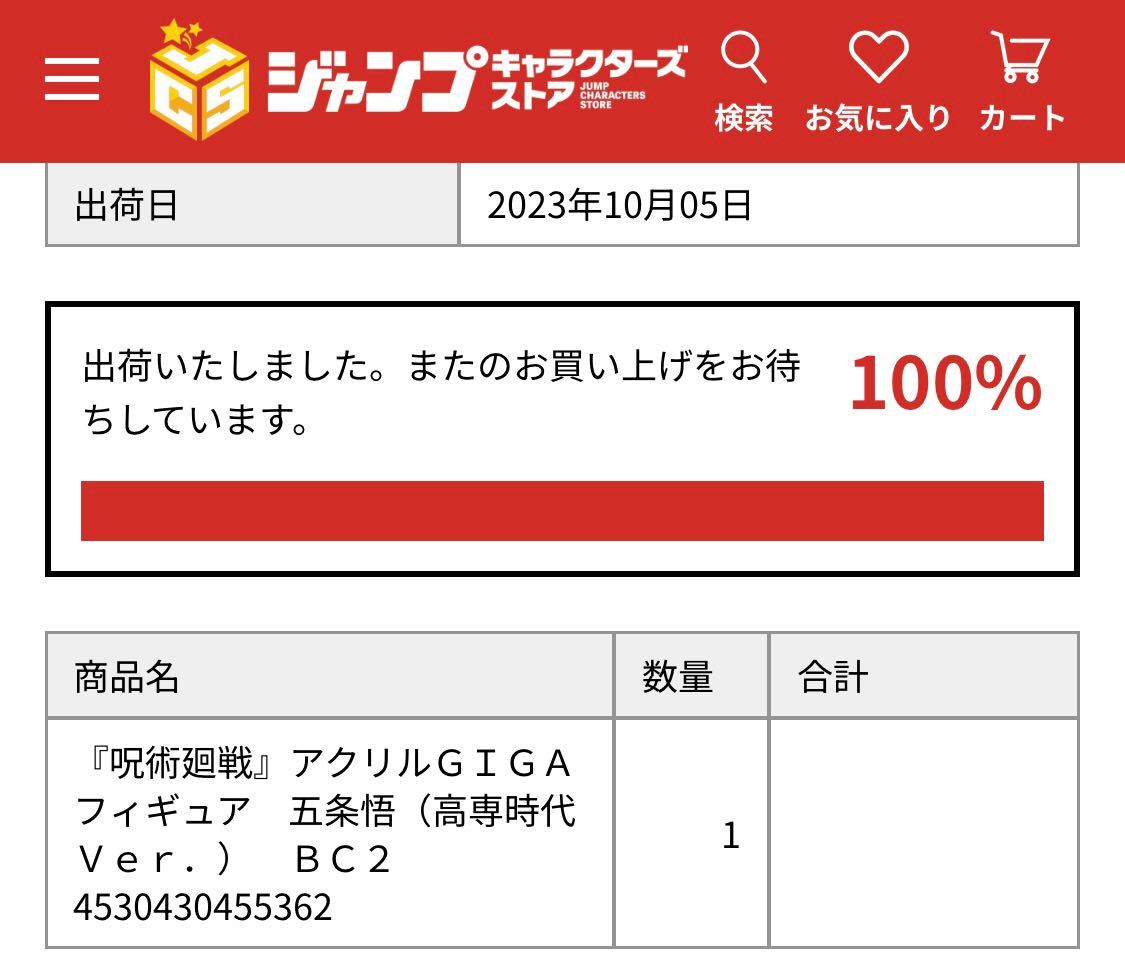Select the 検索 label under the search icon
The width and height of the screenshot is (1125, 969).
(x=746, y=117)
